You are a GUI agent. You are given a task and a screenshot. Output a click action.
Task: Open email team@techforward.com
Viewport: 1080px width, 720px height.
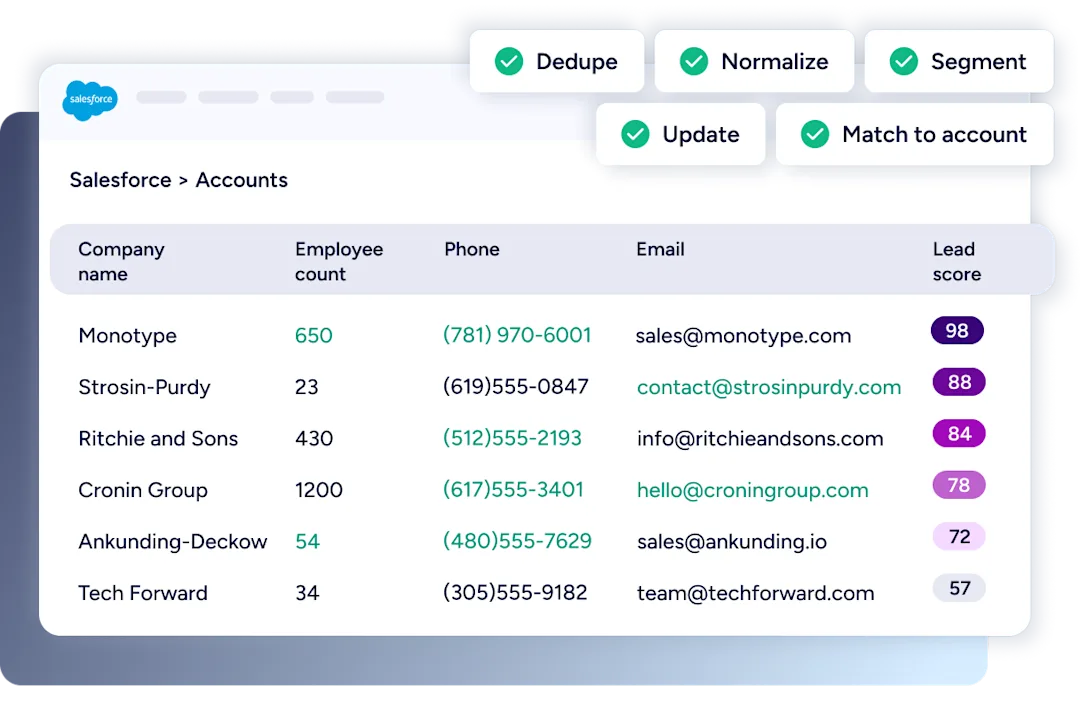point(755,593)
